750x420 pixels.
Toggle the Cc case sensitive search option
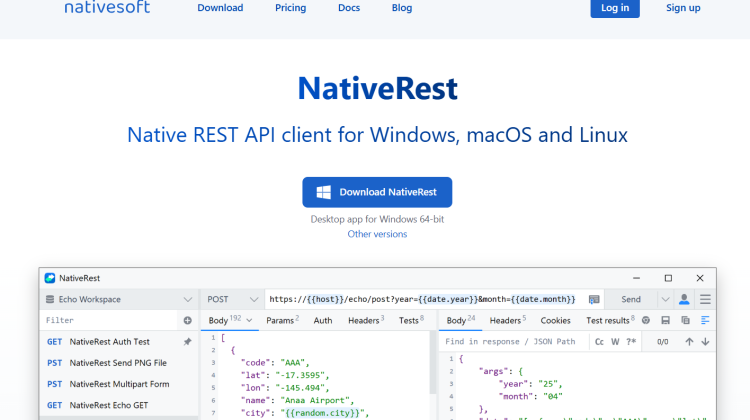pos(599,342)
